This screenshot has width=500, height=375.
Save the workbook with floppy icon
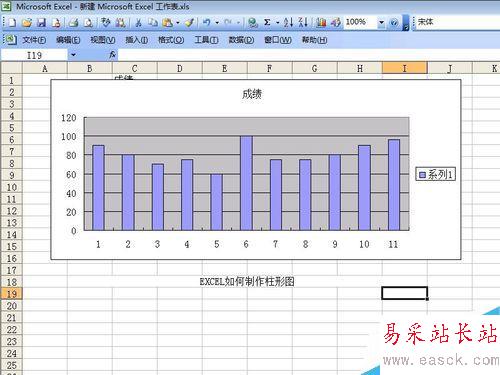(x=41, y=22)
